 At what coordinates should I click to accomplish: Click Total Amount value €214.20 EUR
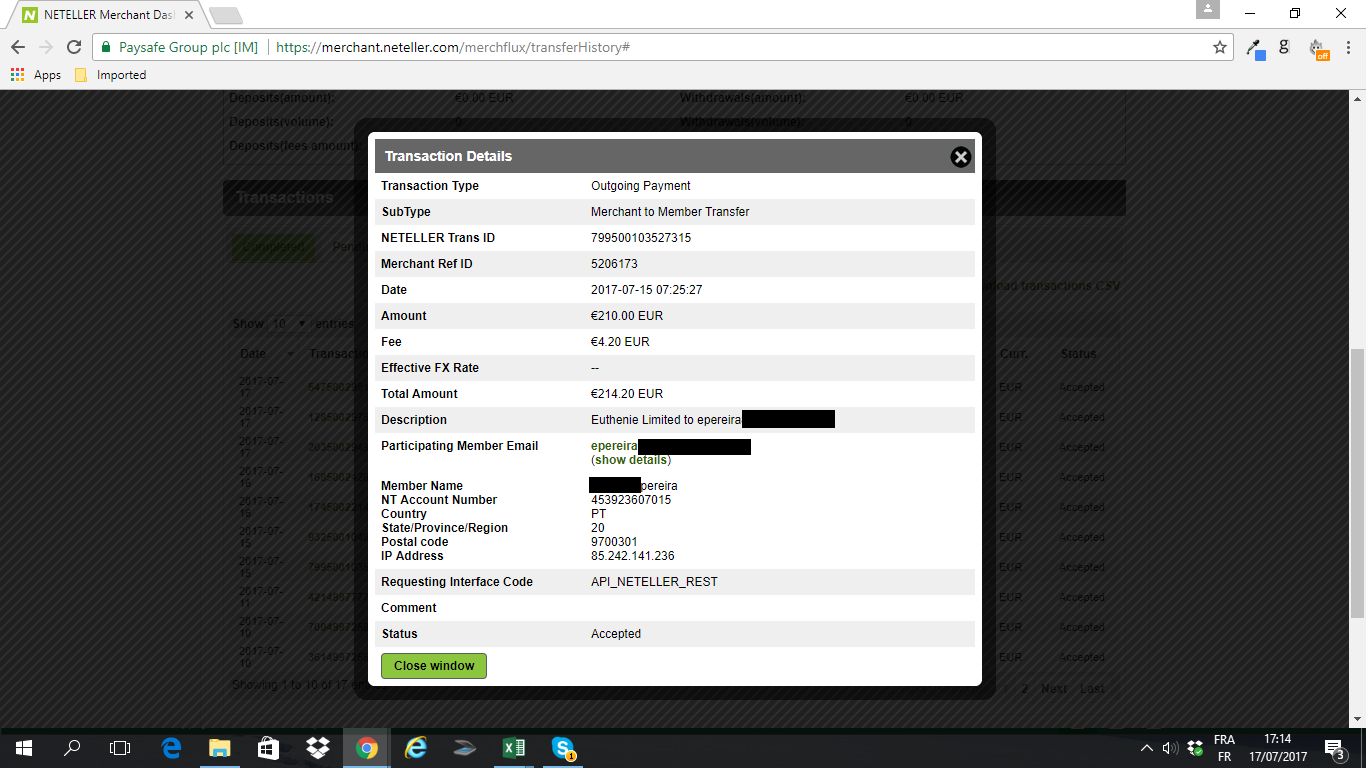[627, 394]
